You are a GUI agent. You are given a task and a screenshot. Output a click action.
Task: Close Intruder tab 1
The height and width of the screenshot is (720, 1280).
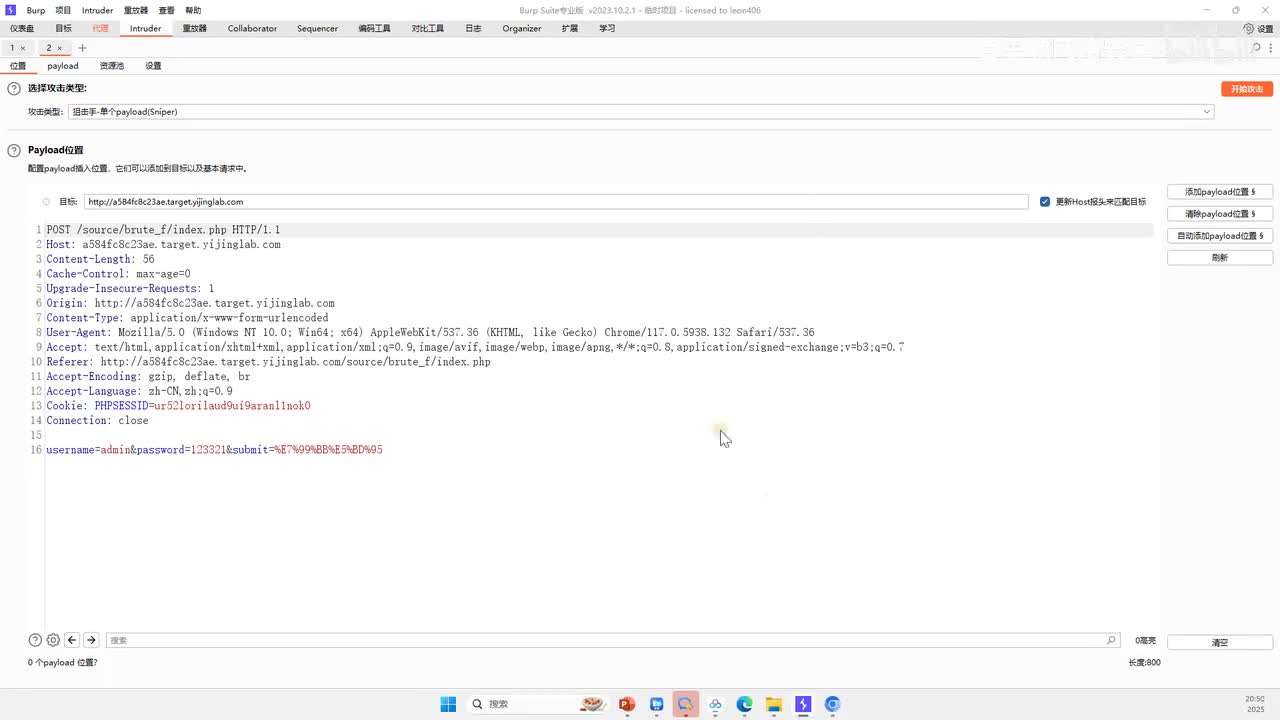click(23, 48)
